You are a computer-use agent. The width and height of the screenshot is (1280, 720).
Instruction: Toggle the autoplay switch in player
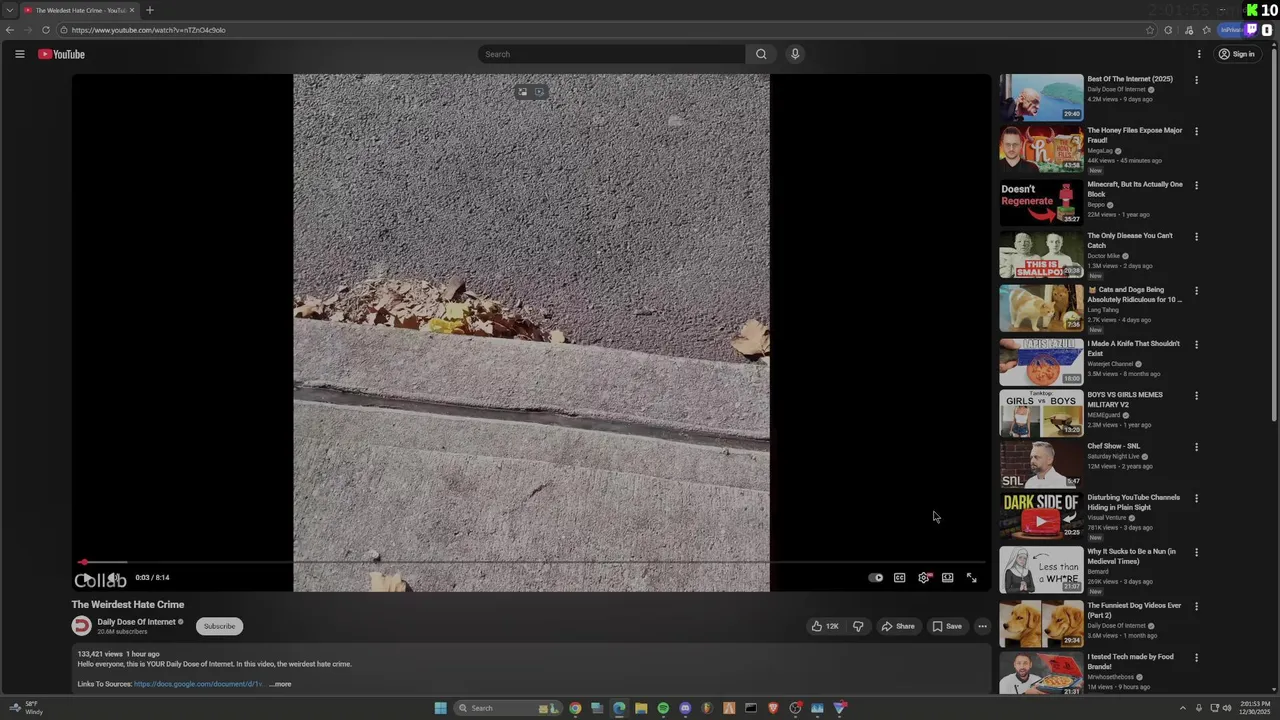click(876, 577)
